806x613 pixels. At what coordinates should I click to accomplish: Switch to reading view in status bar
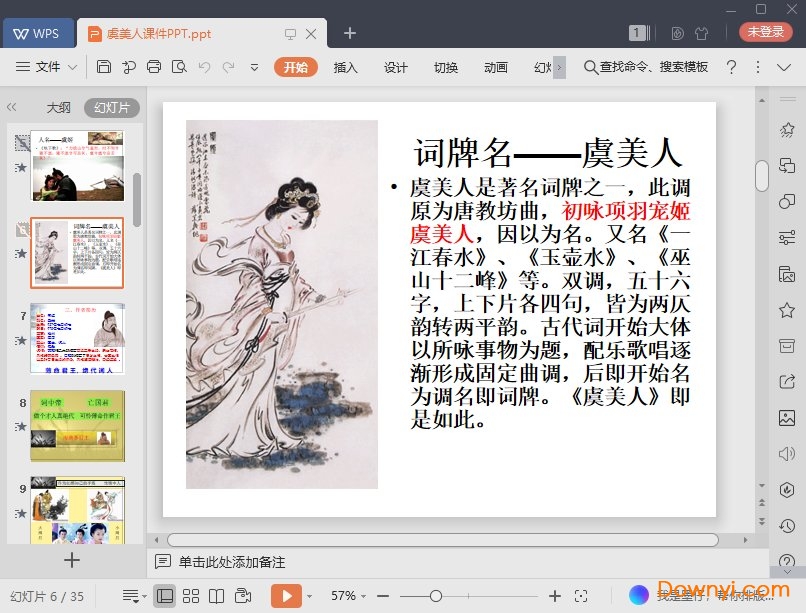(217, 596)
